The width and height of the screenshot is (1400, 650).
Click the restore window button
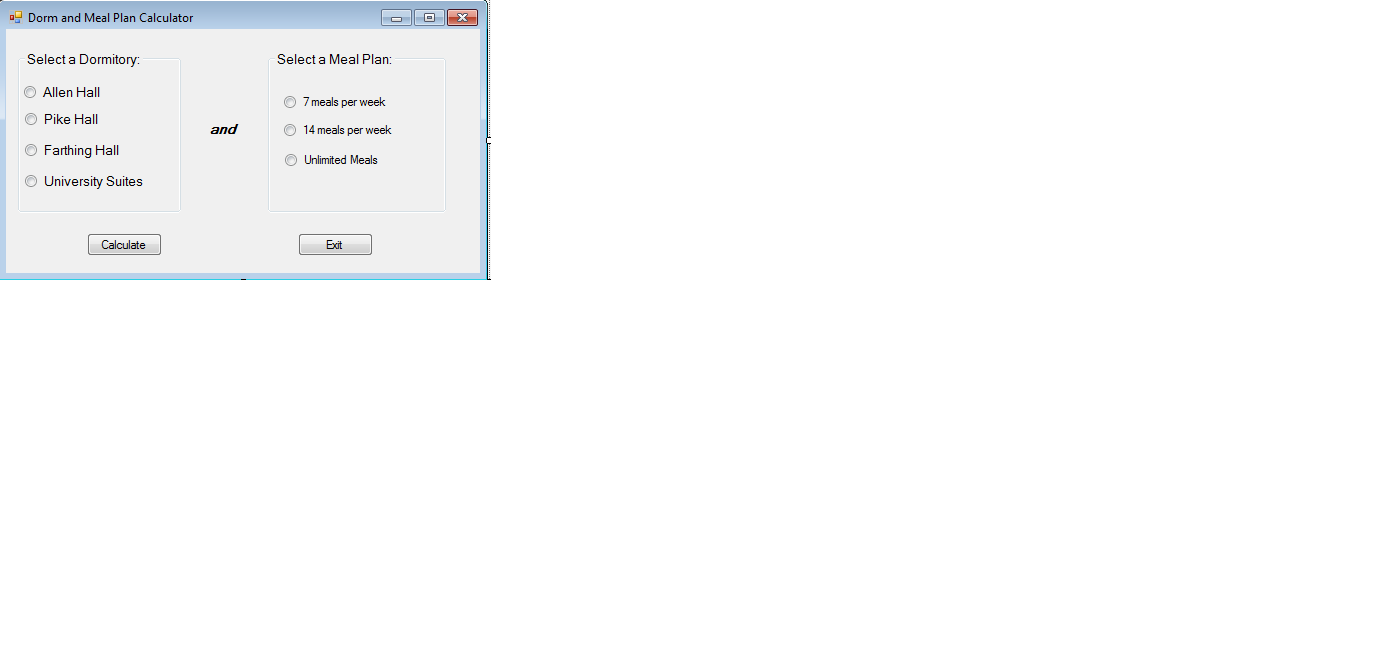point(429,17)
